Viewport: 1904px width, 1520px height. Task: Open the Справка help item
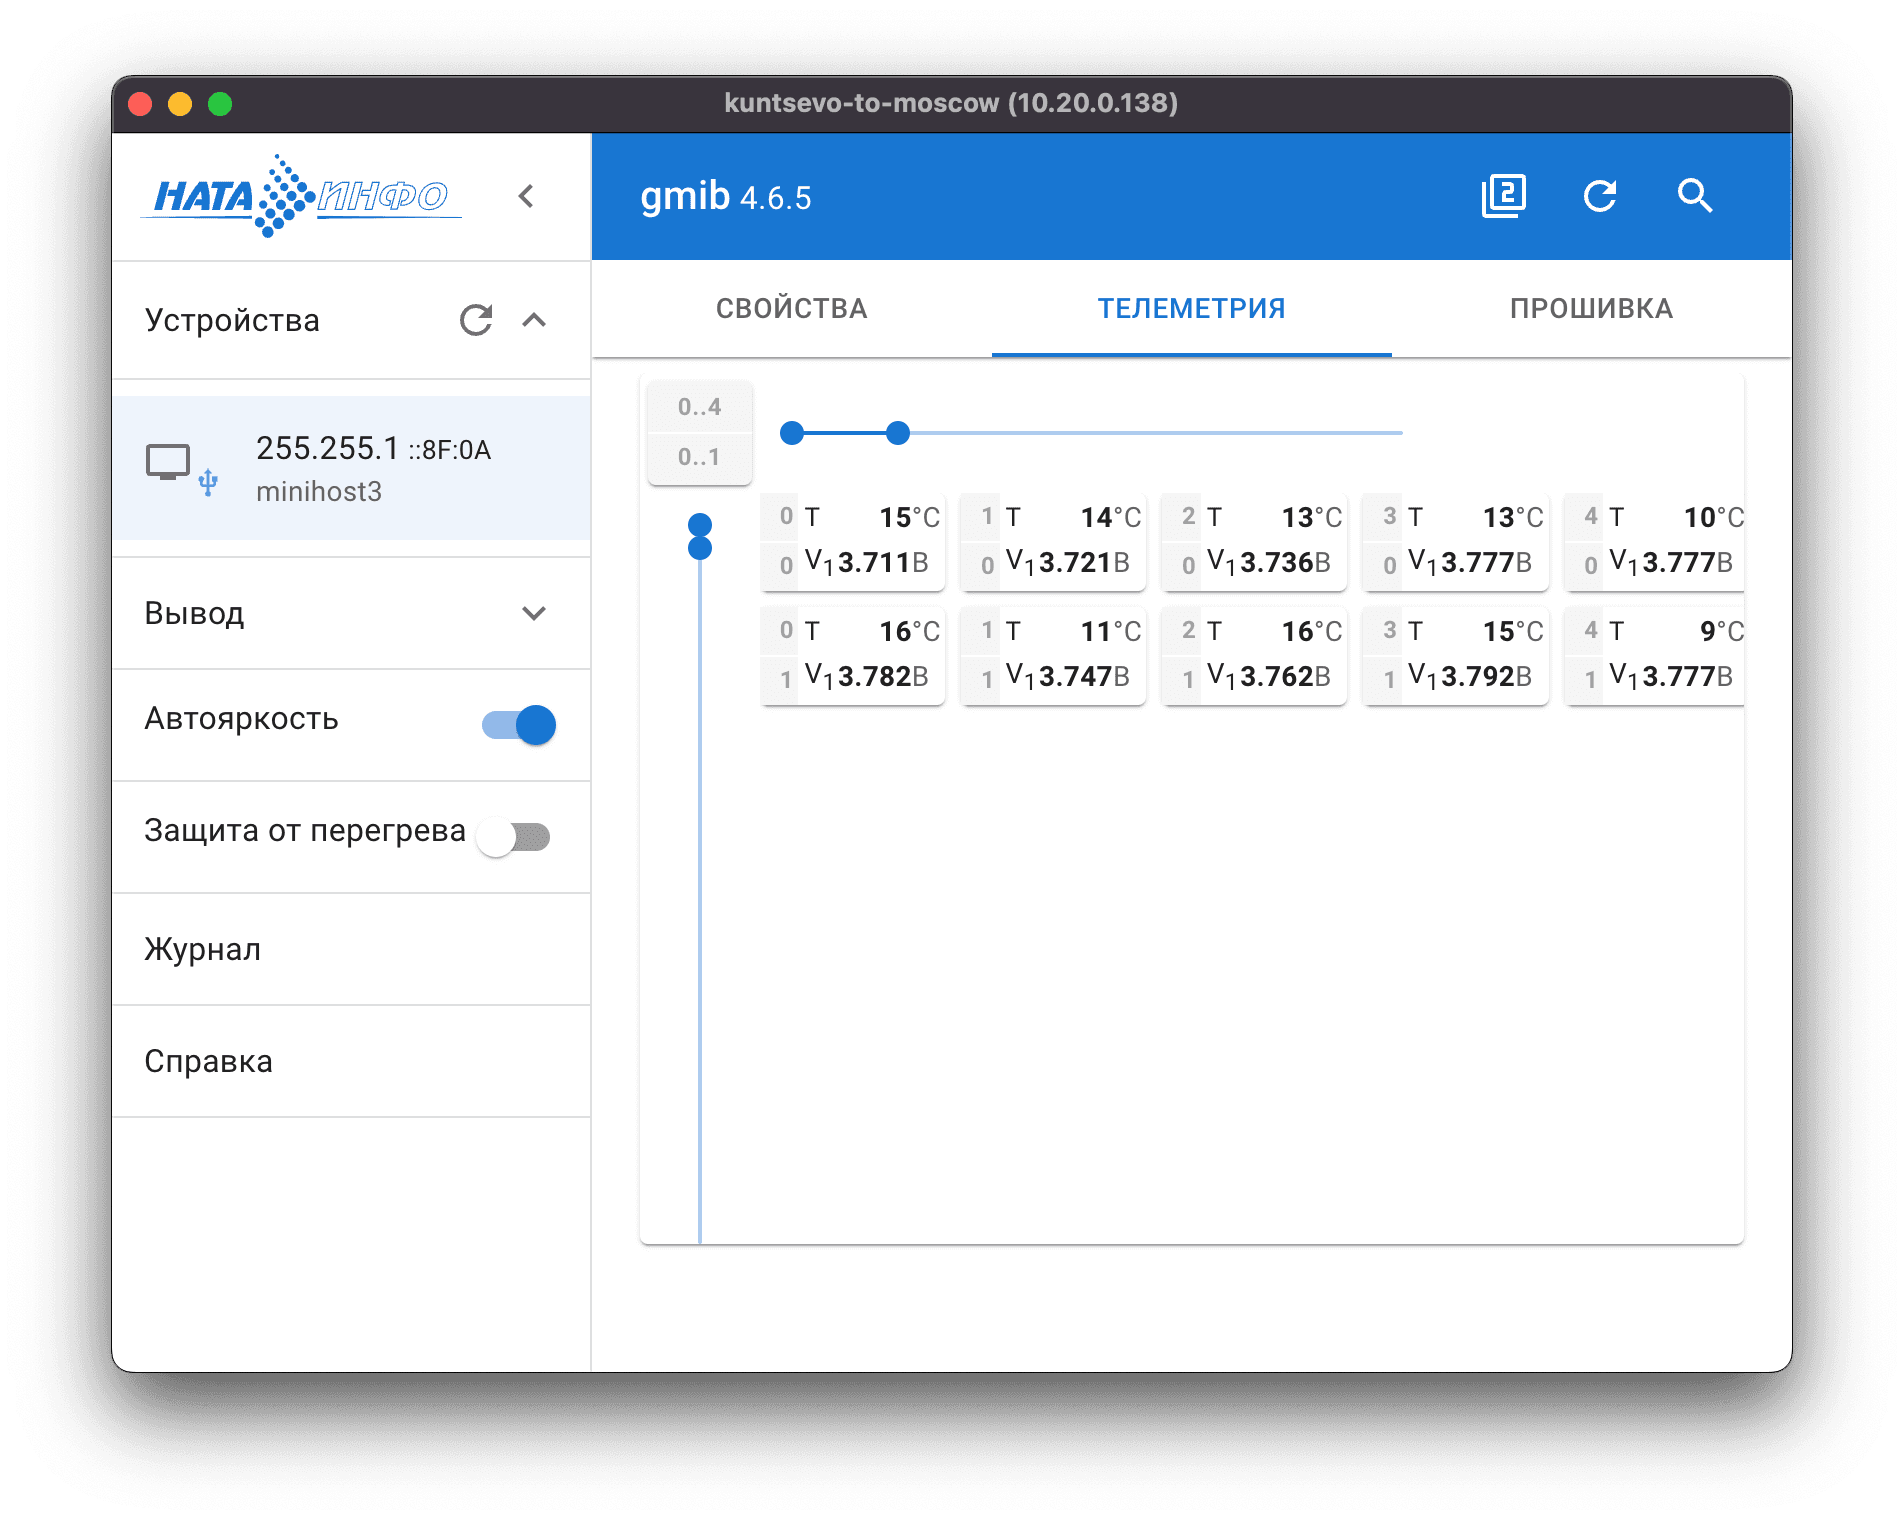pos(351,1061)
